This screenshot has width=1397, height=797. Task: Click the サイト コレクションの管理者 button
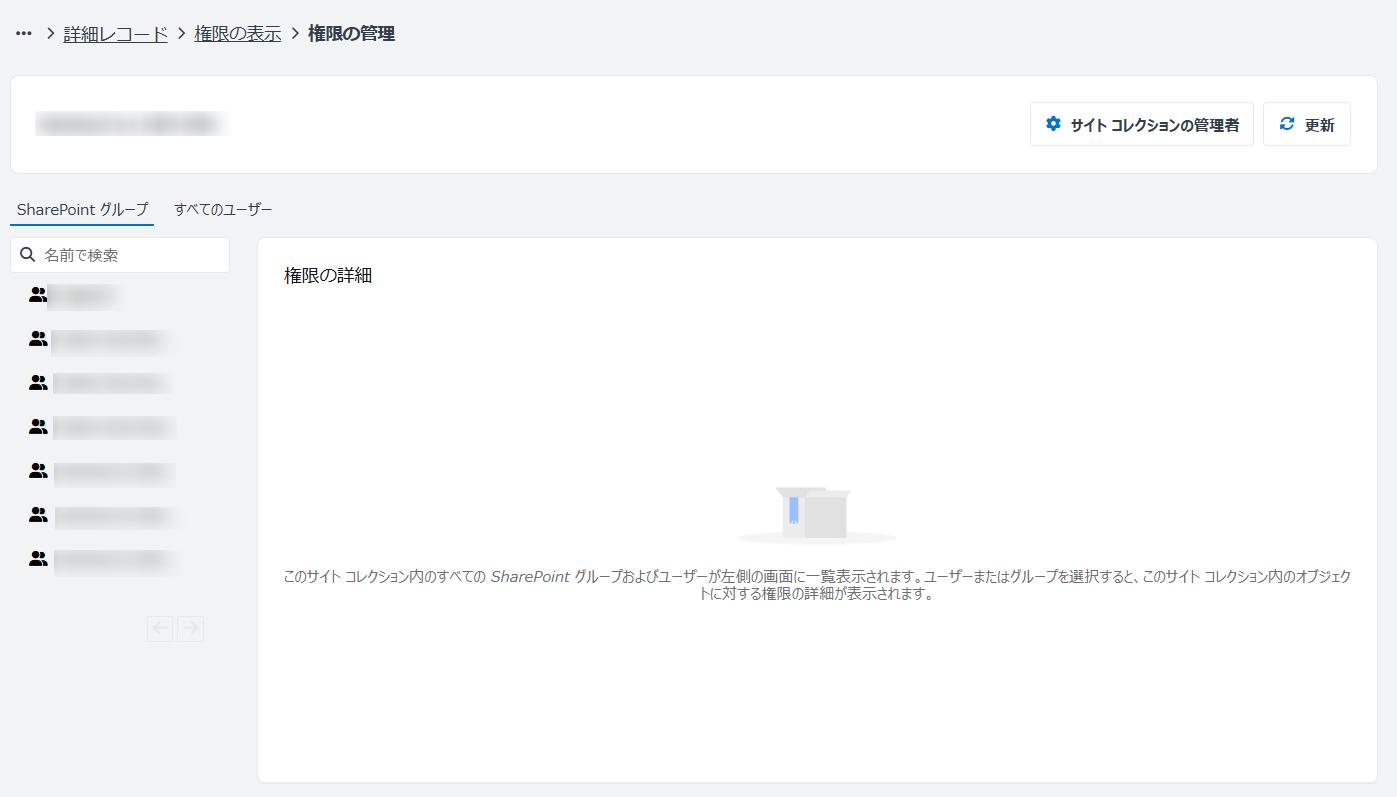click(1142, 125)
